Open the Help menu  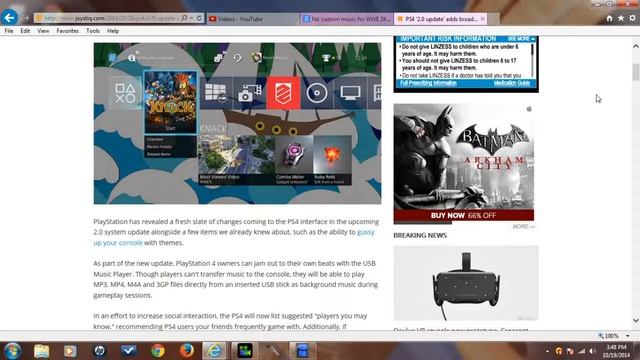(113, 31)
